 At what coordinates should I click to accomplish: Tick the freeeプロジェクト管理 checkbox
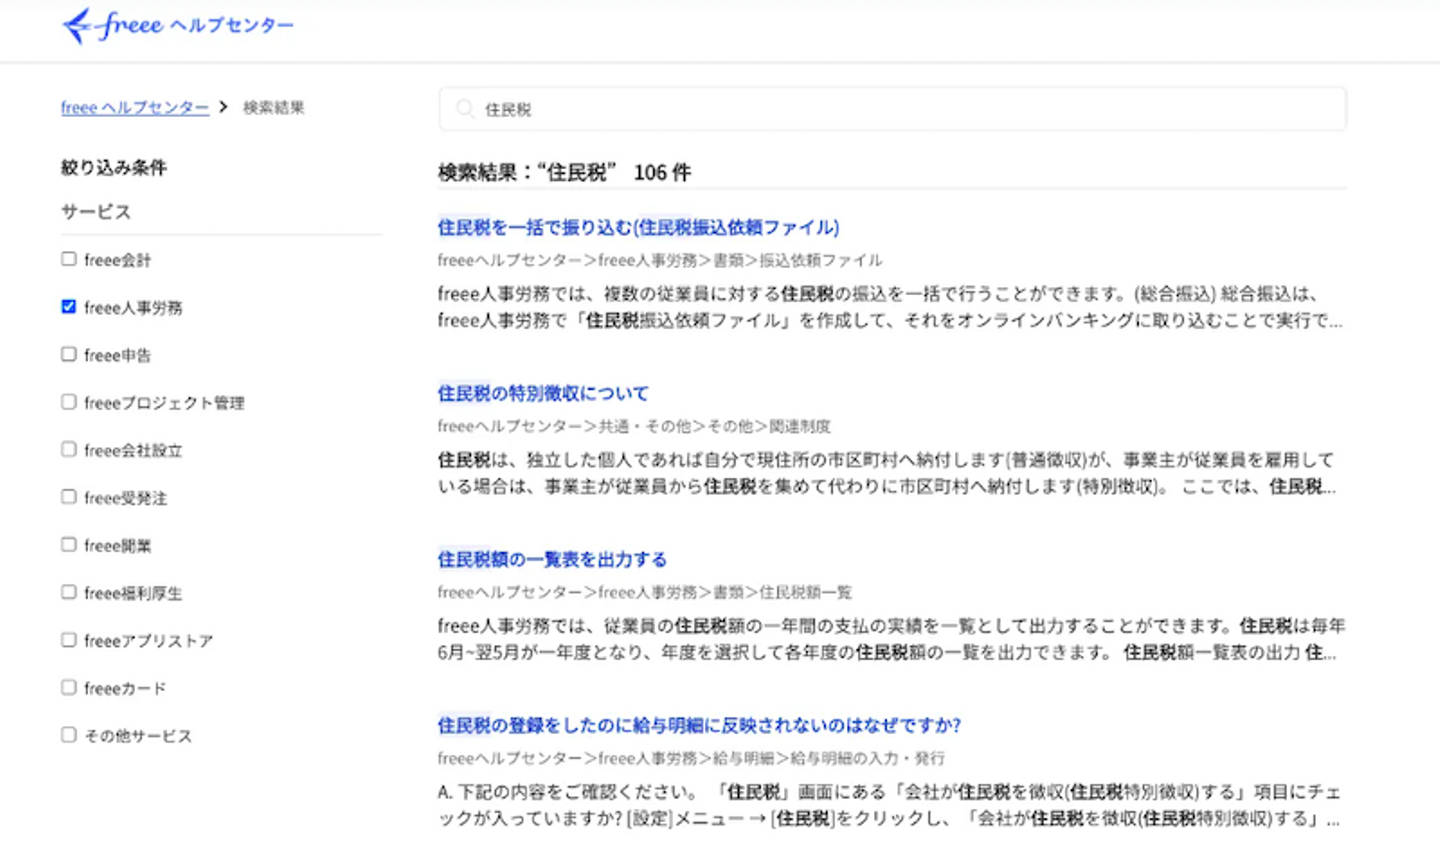click(69, 402)
